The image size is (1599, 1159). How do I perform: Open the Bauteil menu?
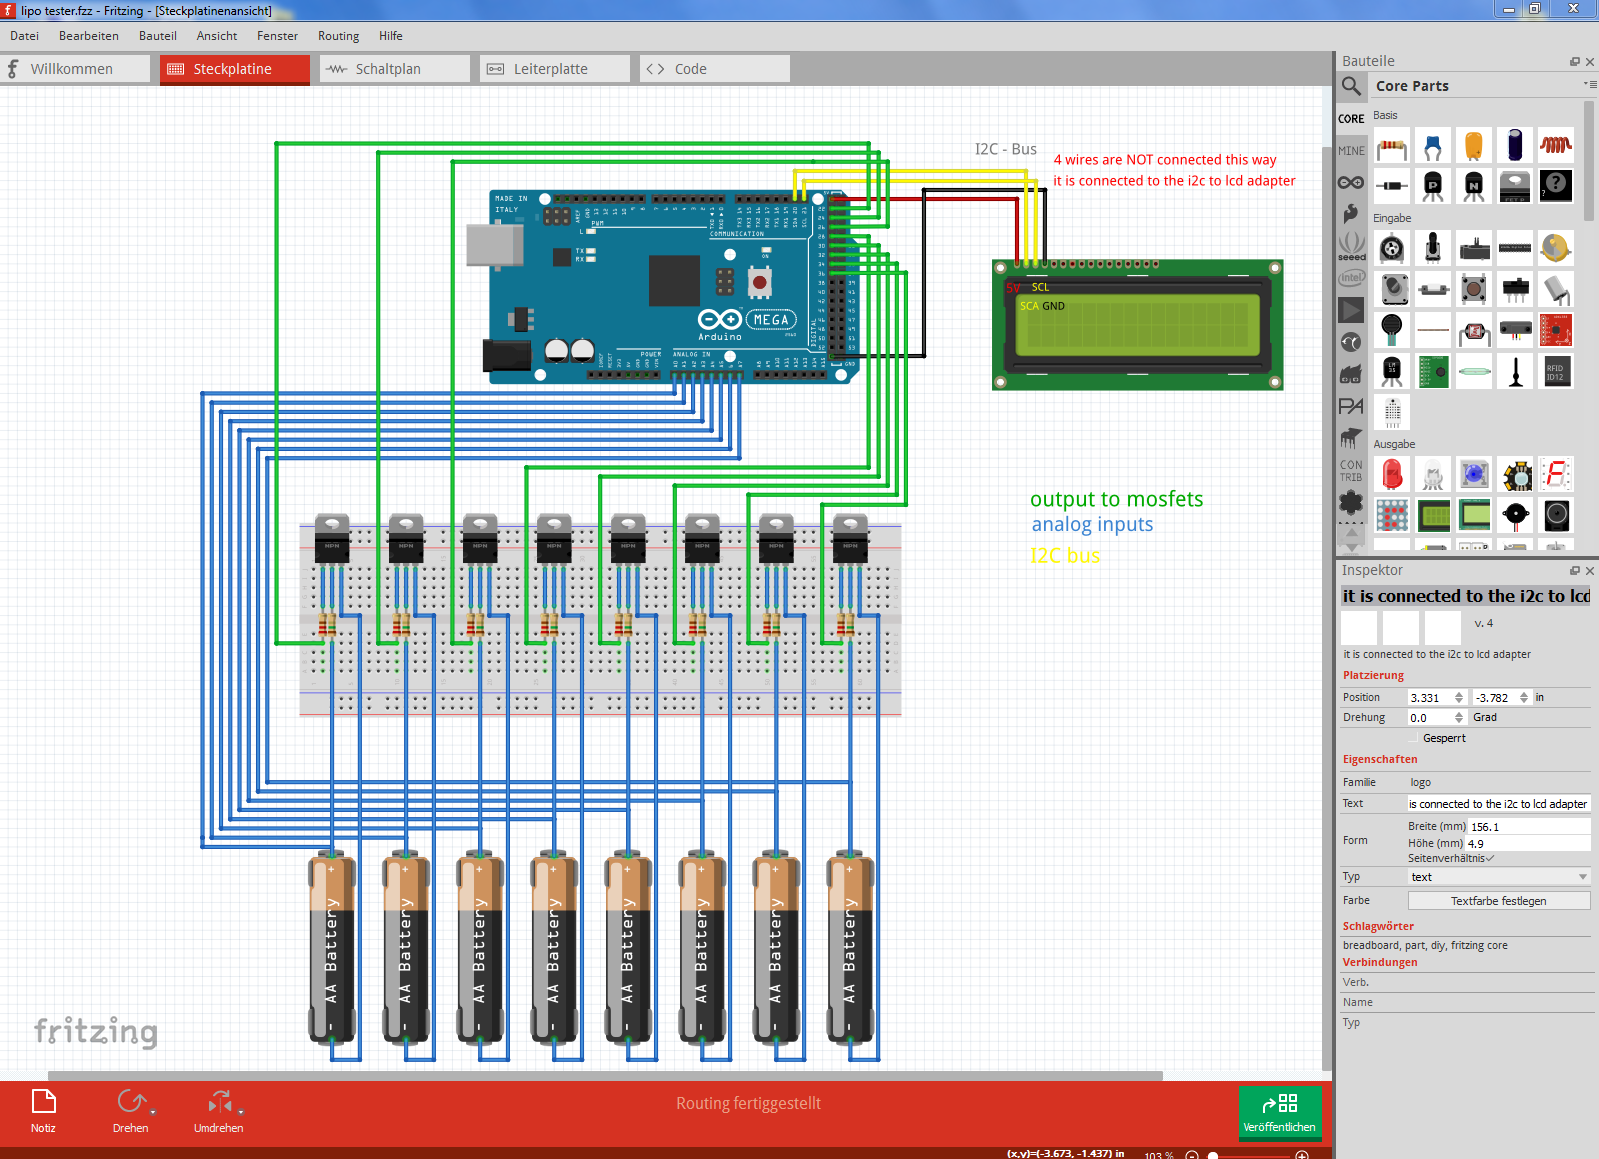tap(158, 36)
